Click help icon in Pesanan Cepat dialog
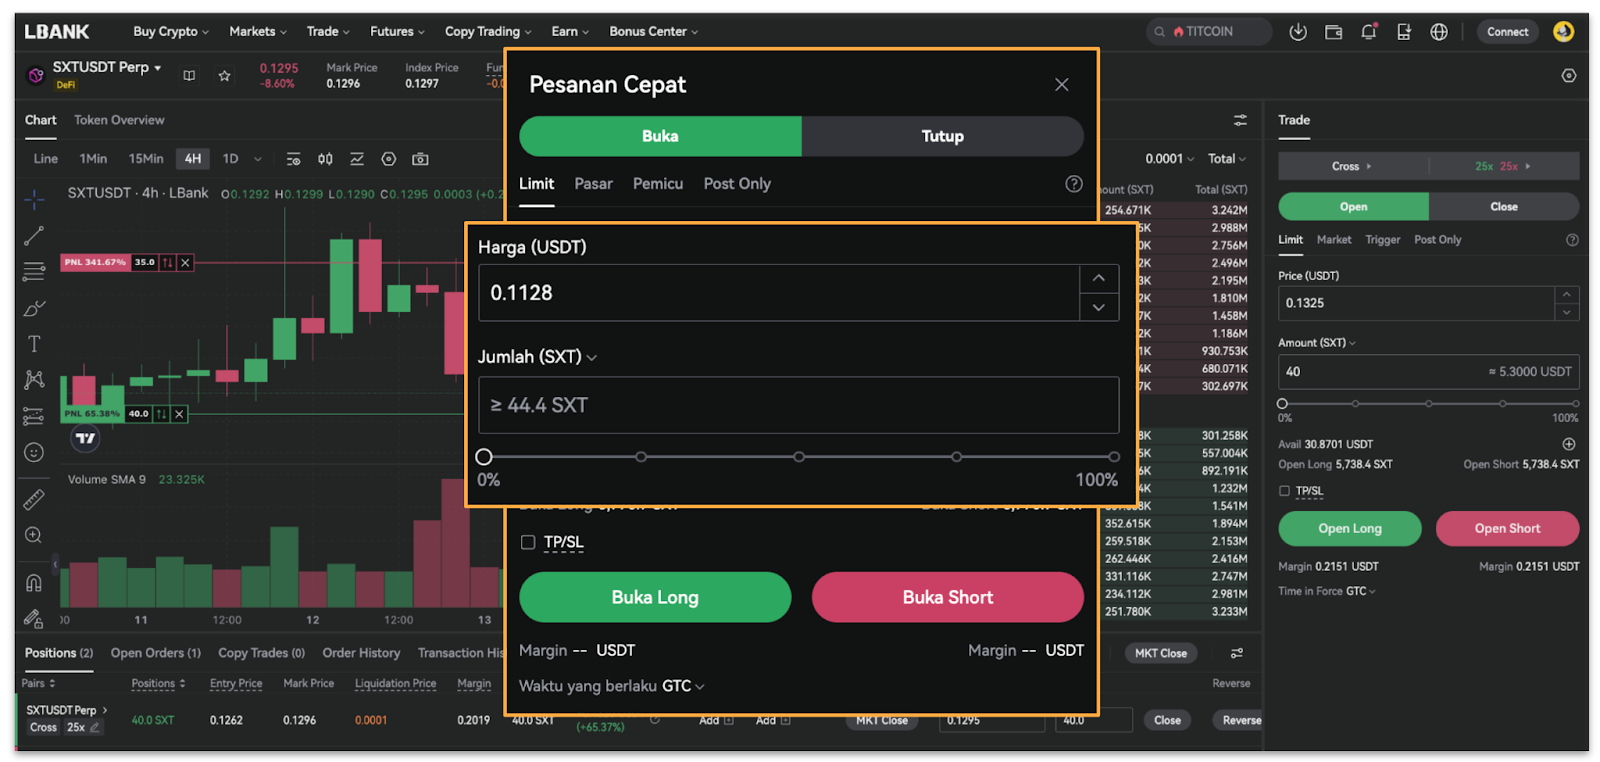The width and height of the screenshot is (1600, 762). click(1074, 184)
